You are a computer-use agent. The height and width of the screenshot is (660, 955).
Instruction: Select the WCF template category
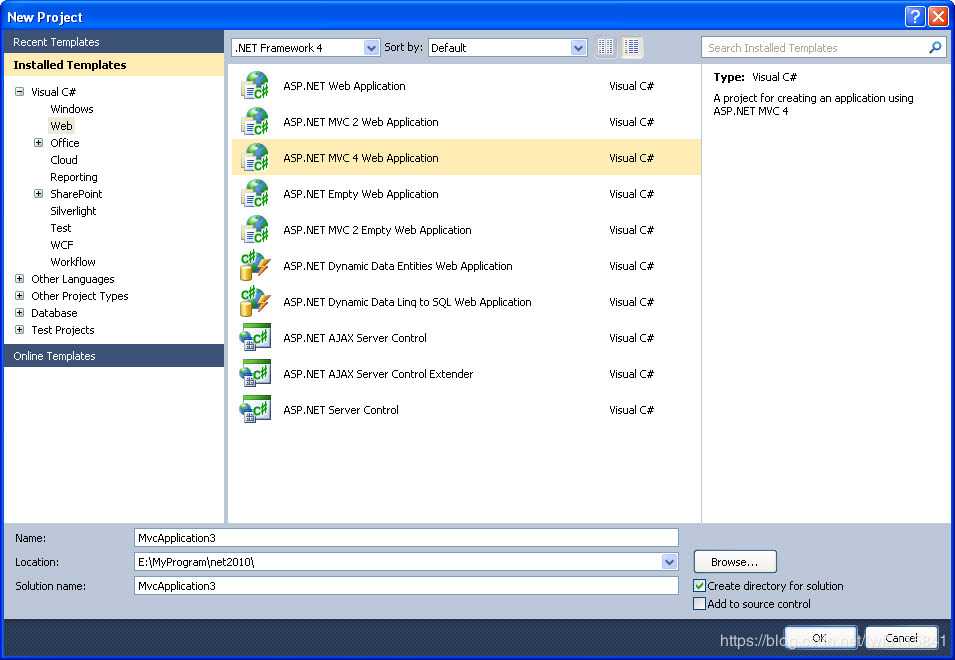tap(62, 245)
